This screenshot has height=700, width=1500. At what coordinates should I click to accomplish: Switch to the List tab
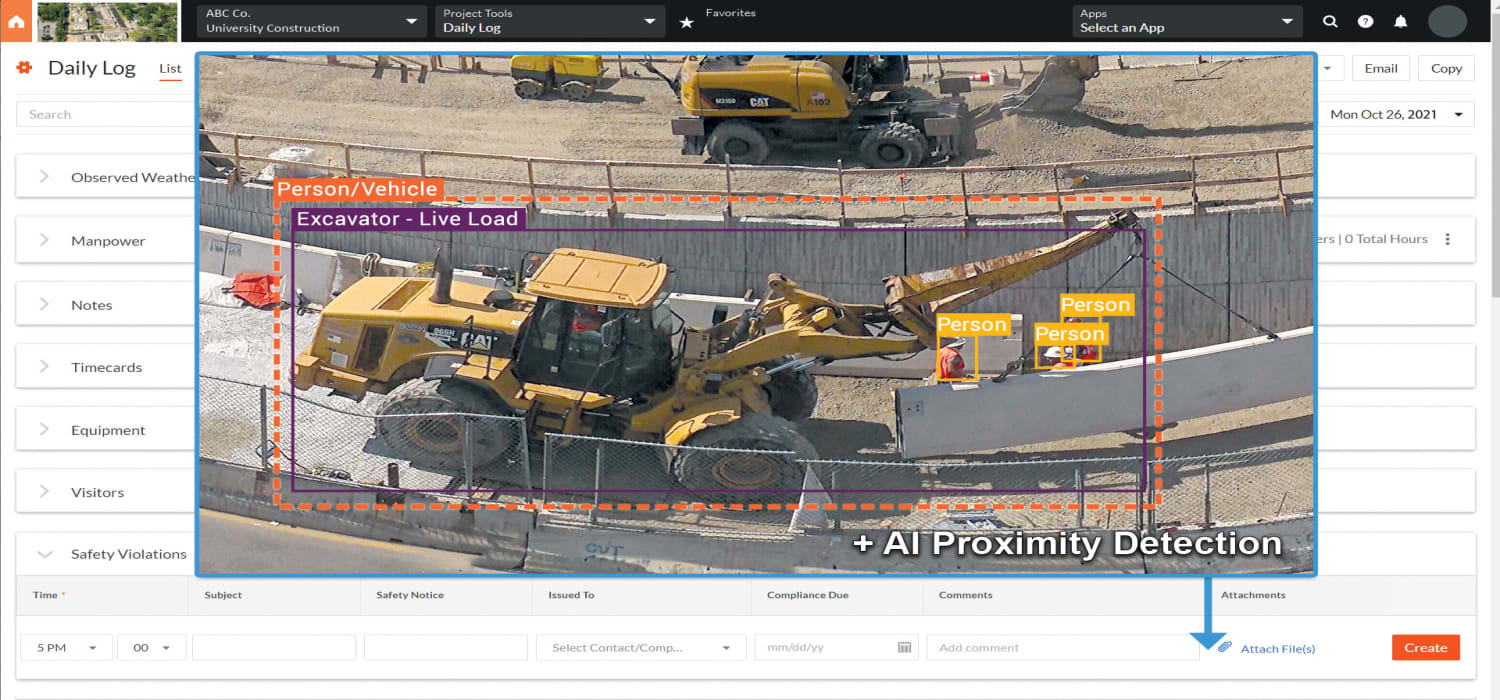[x=170, y=69]
